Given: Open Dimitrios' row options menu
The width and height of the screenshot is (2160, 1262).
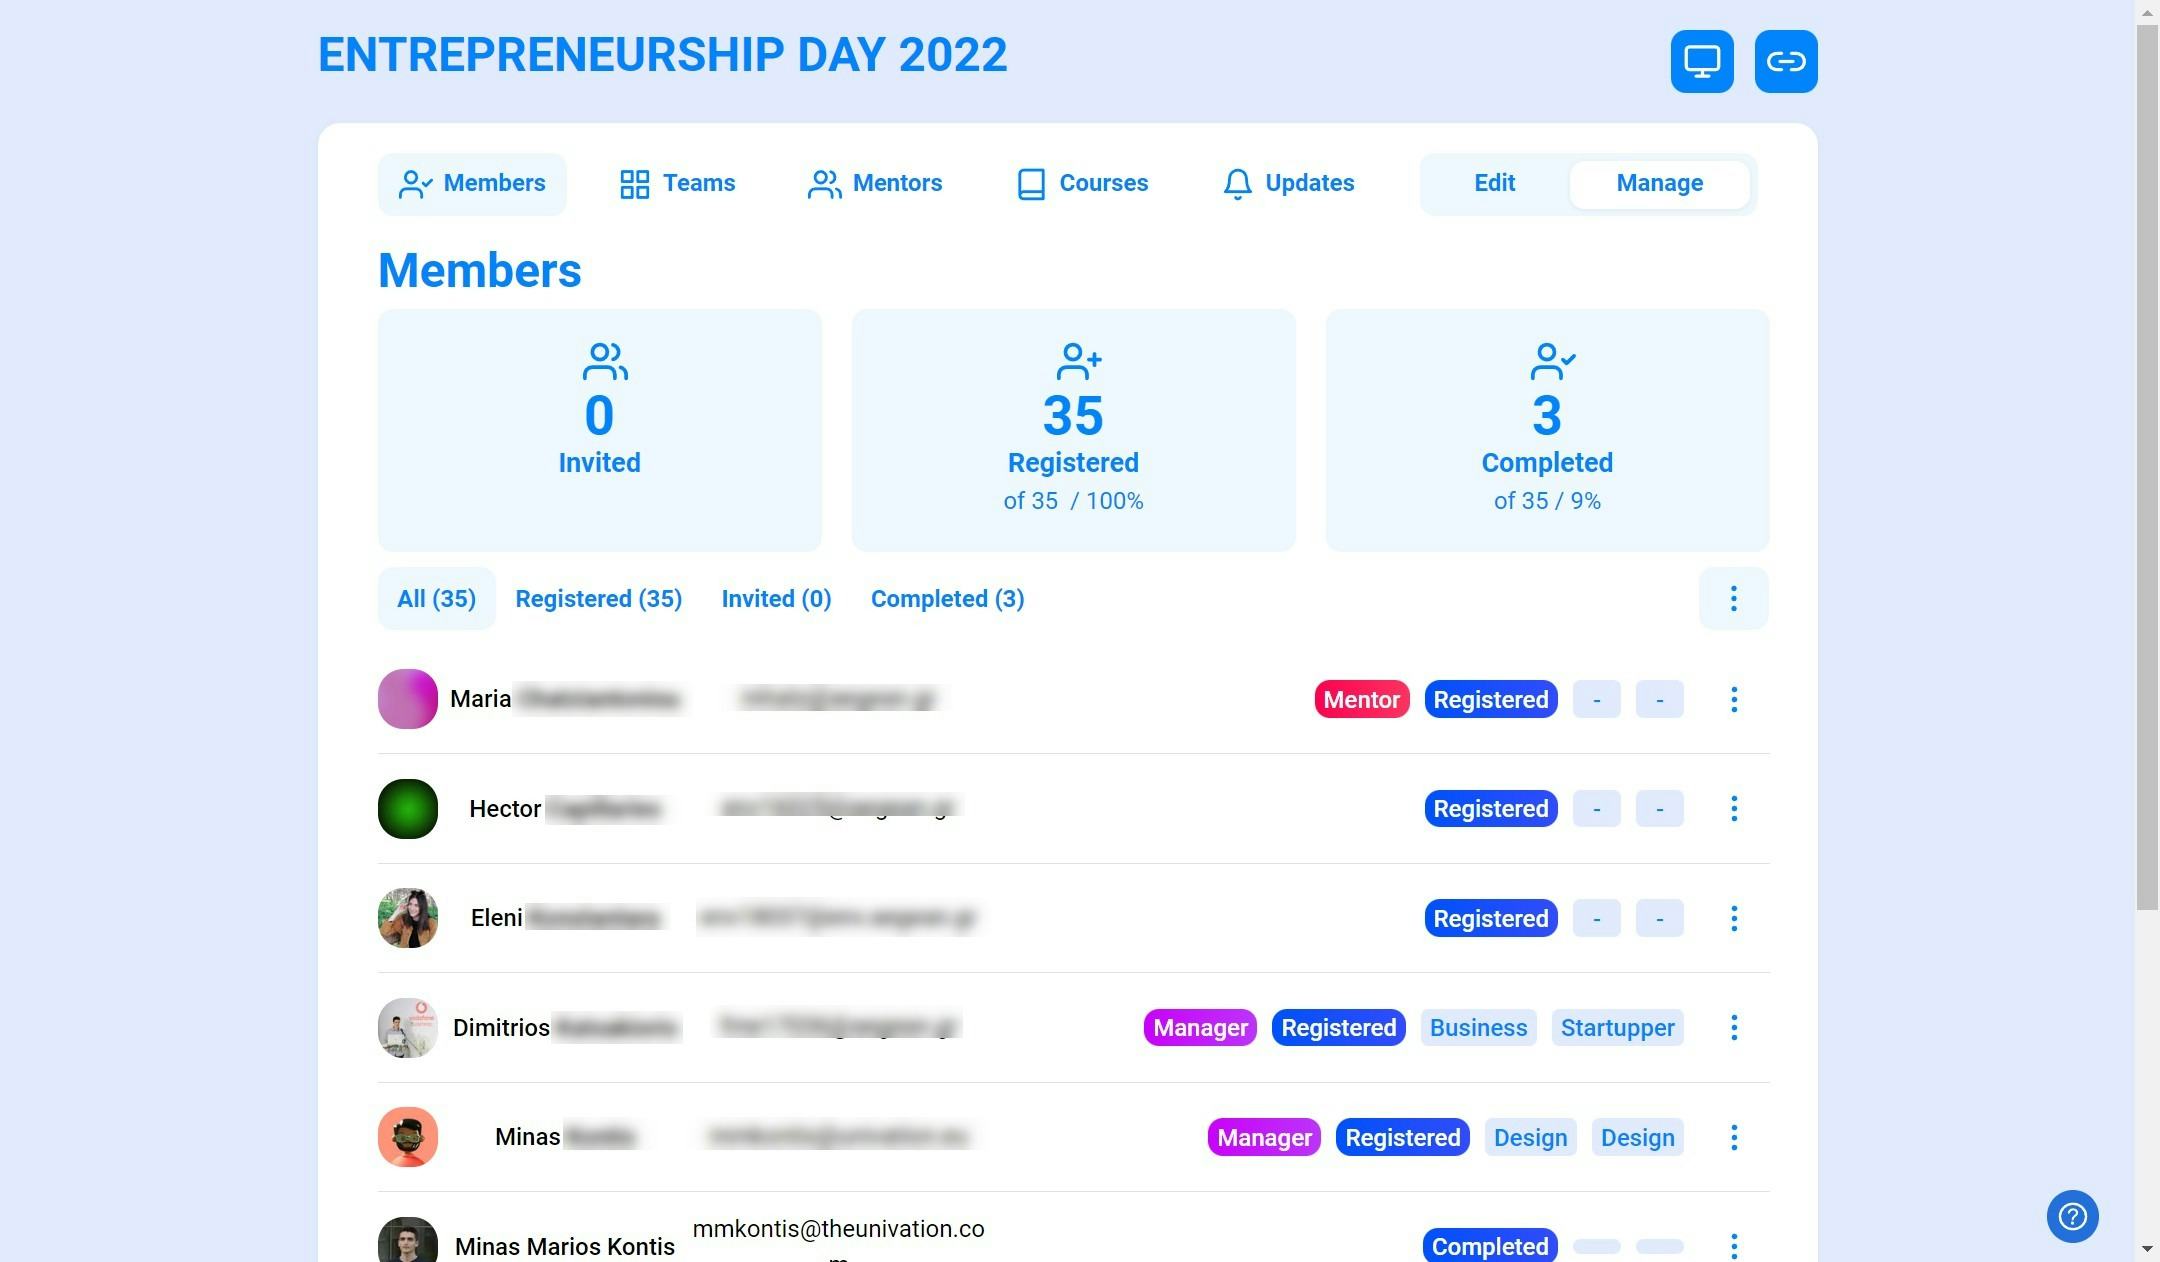Looking at the screenshot, I should 1733,1027.
